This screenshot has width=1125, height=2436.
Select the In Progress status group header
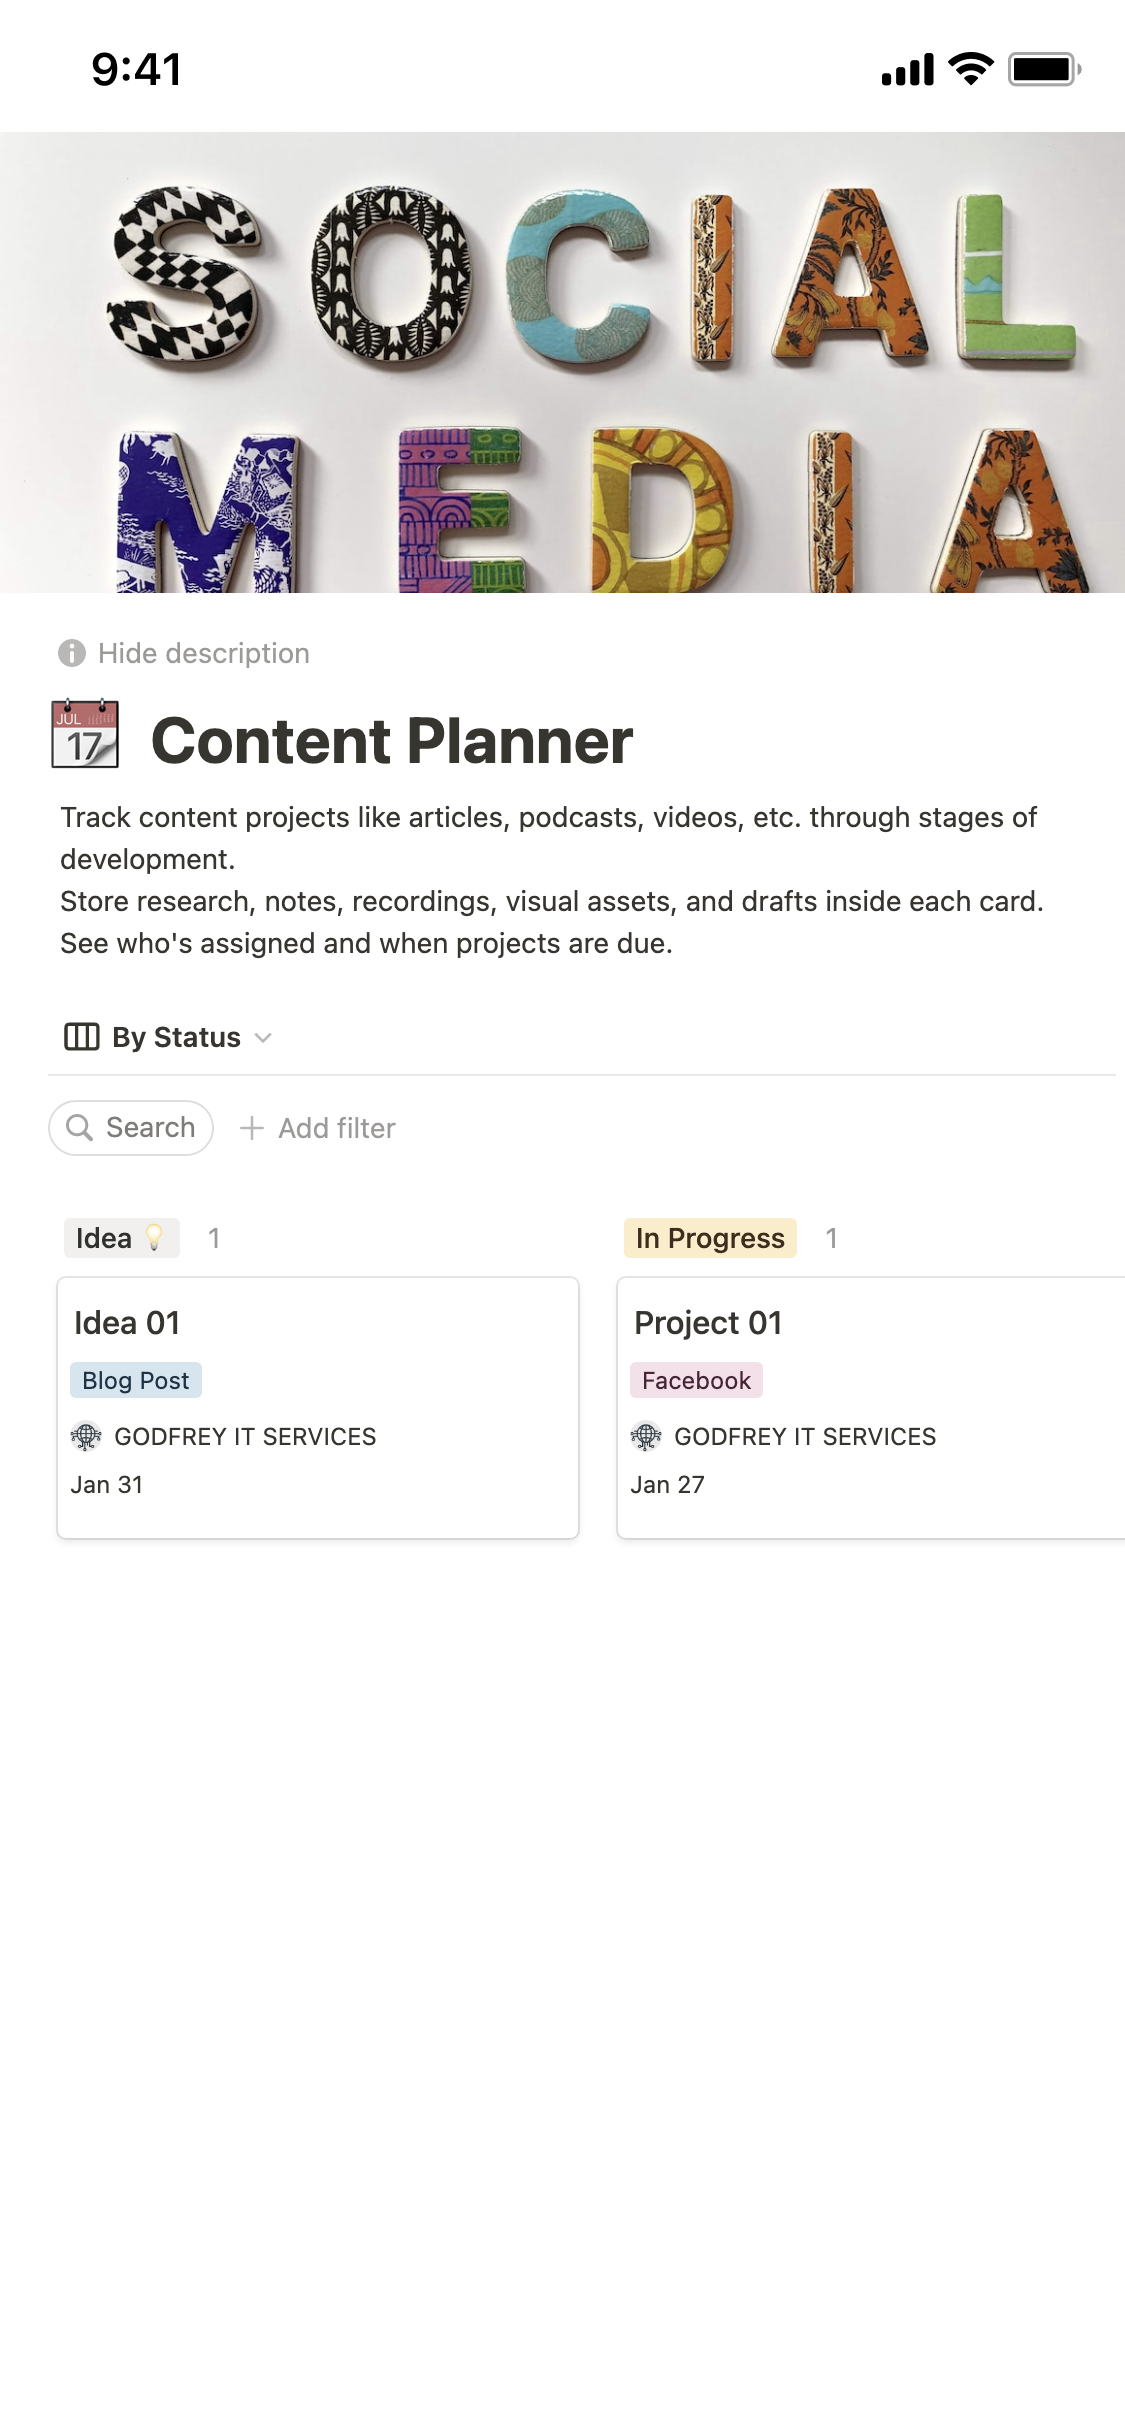710,1238
